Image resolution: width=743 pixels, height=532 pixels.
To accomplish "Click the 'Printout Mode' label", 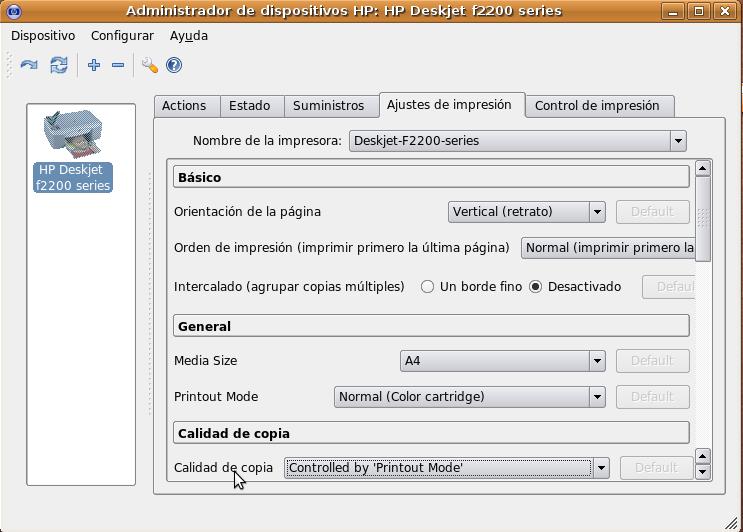I will coord(216,397).
